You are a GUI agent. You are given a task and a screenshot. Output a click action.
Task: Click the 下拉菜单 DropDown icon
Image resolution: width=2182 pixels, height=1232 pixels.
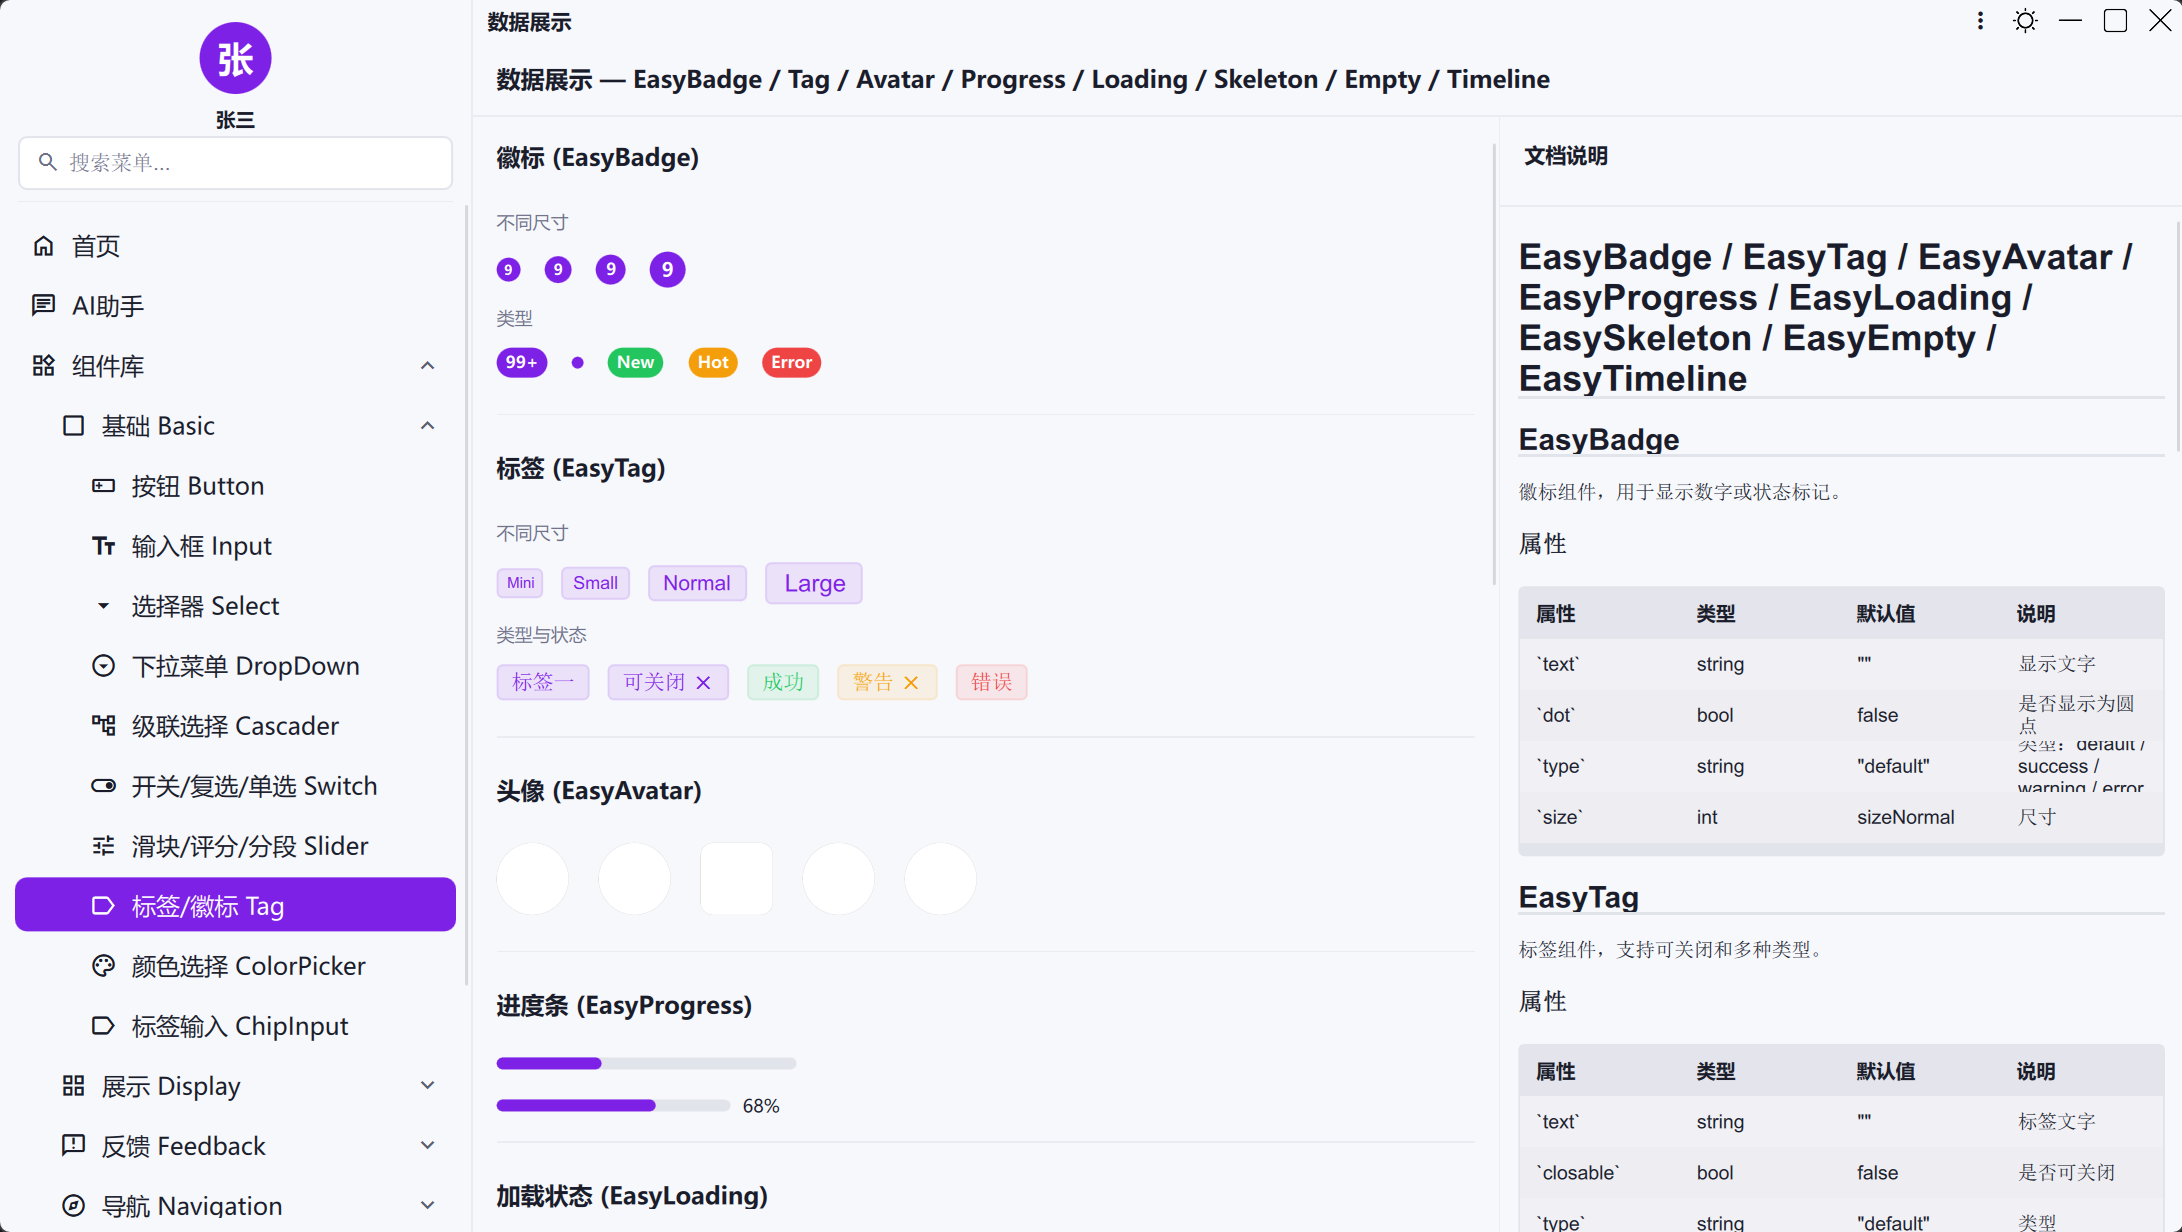coord(103,666)
